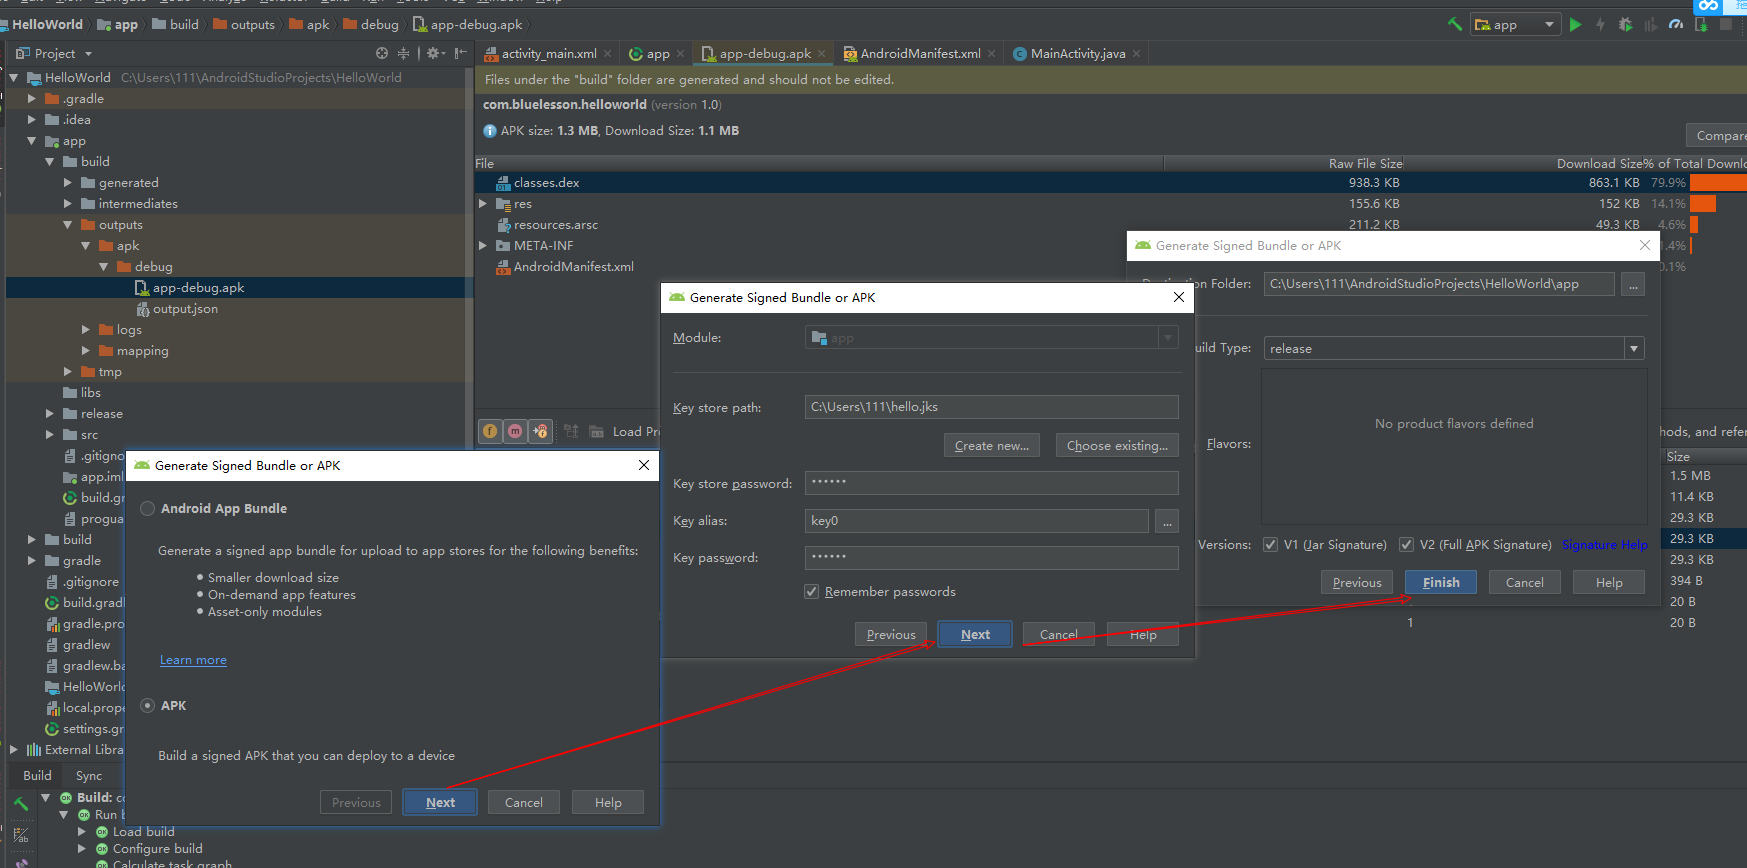Screen dimensions: 1747x868
Task: Expand the intermediates folder
Action: [x=68, y=204]
